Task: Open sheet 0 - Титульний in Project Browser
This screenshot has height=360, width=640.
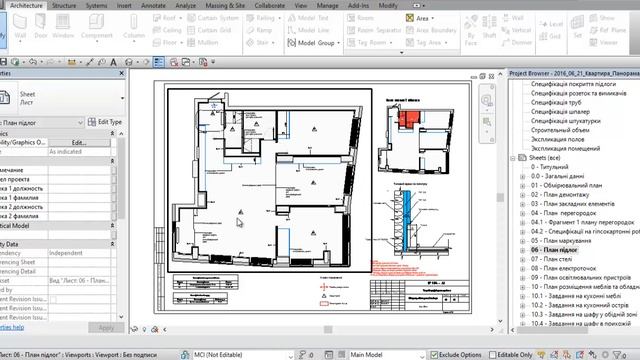Action: click(x=549, y=167)
